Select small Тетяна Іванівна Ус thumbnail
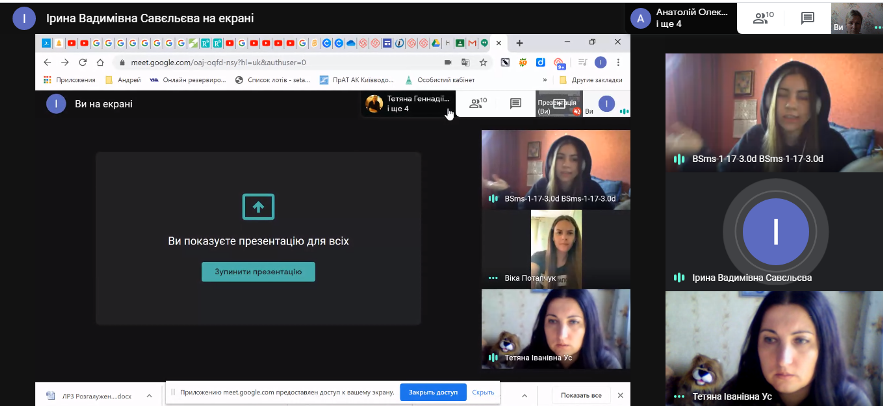This screenshot has width=883, height=406. pos(556,329)
